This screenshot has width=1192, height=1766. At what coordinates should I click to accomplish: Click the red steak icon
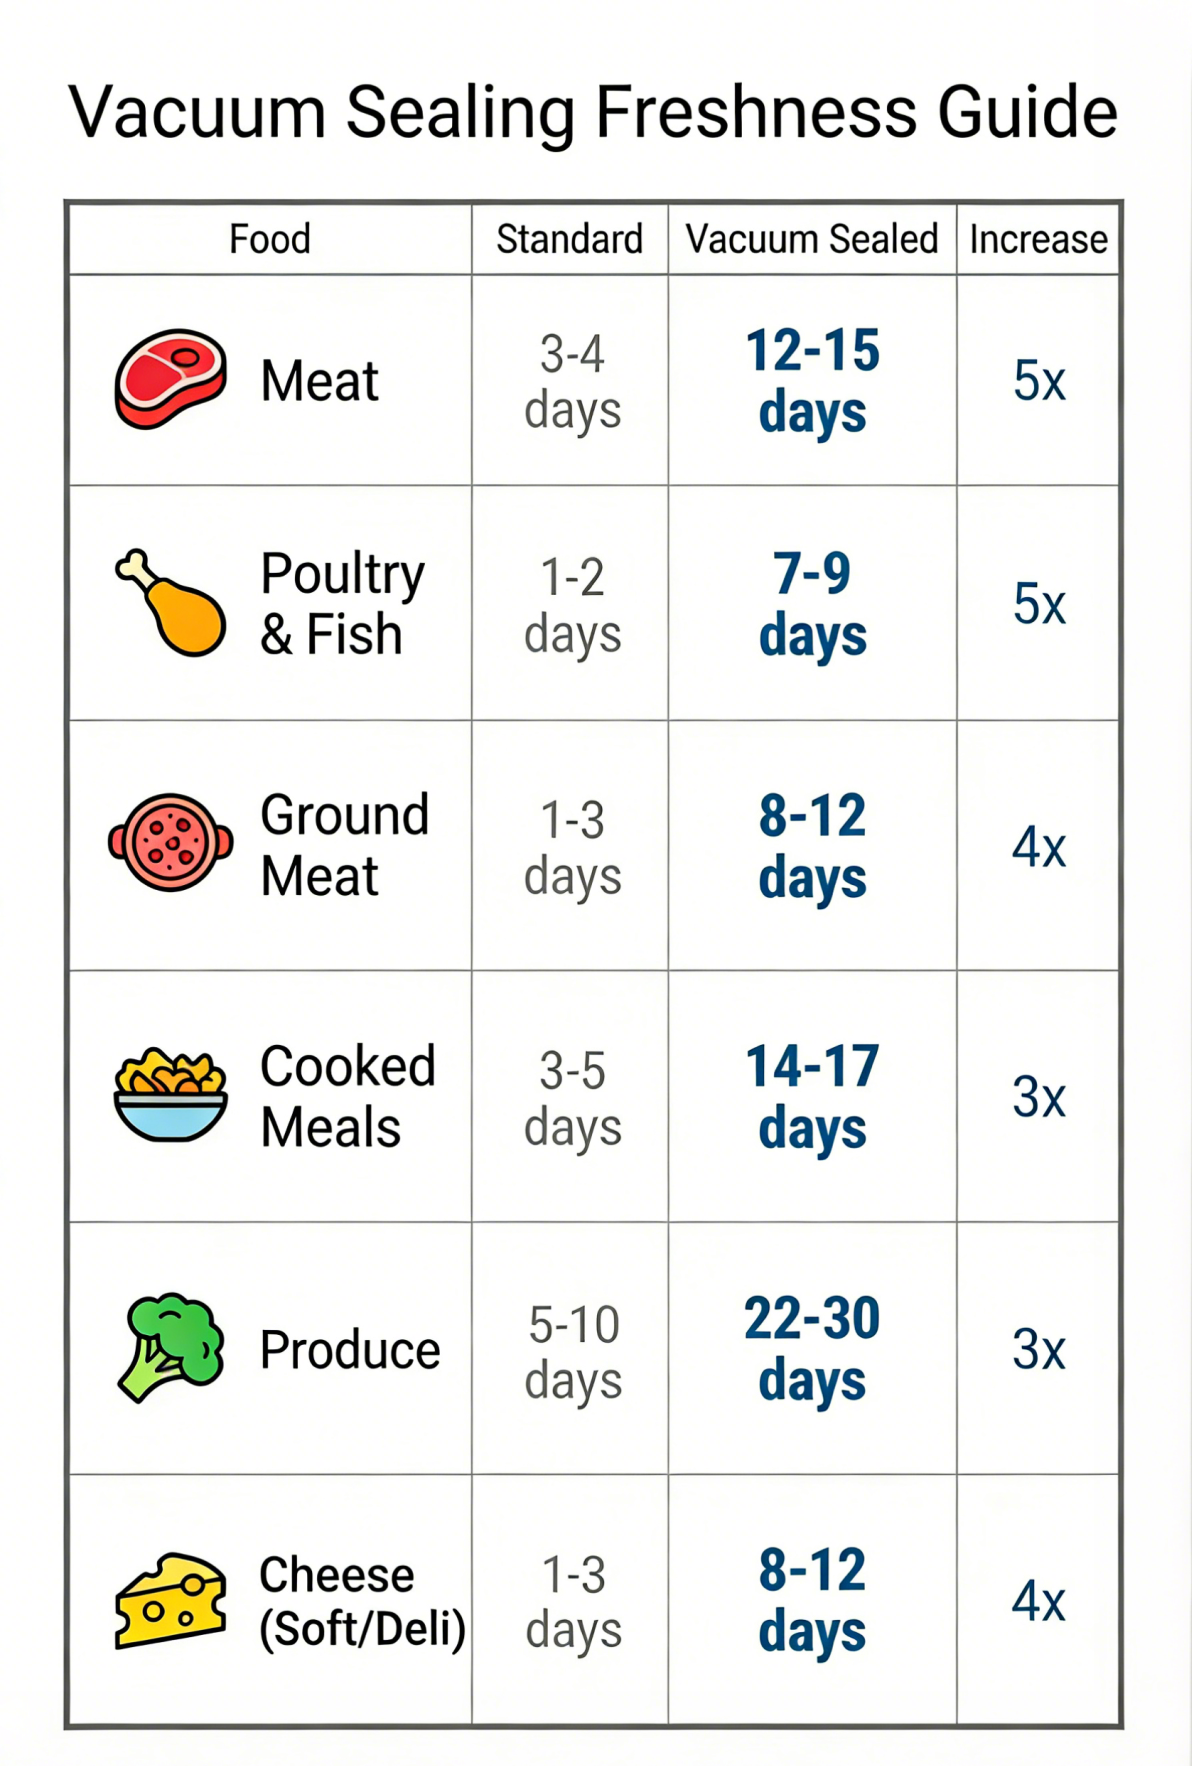170,379
